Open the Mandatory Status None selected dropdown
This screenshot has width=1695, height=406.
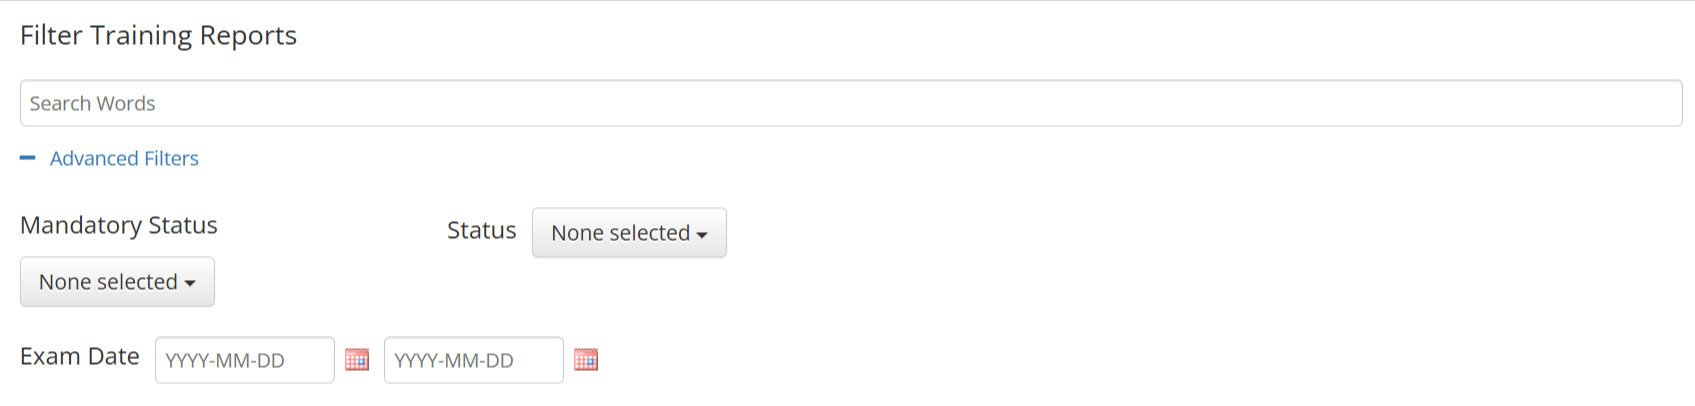[117, 282]
